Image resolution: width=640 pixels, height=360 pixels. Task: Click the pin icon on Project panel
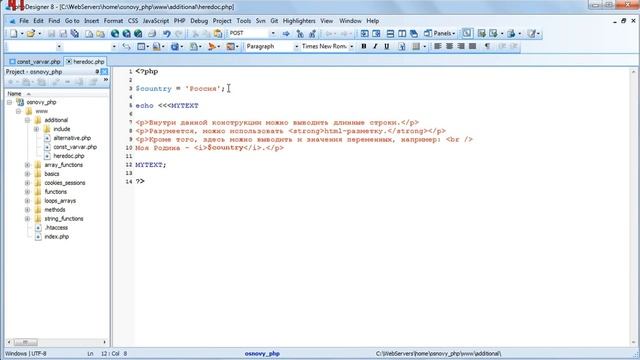97,71
